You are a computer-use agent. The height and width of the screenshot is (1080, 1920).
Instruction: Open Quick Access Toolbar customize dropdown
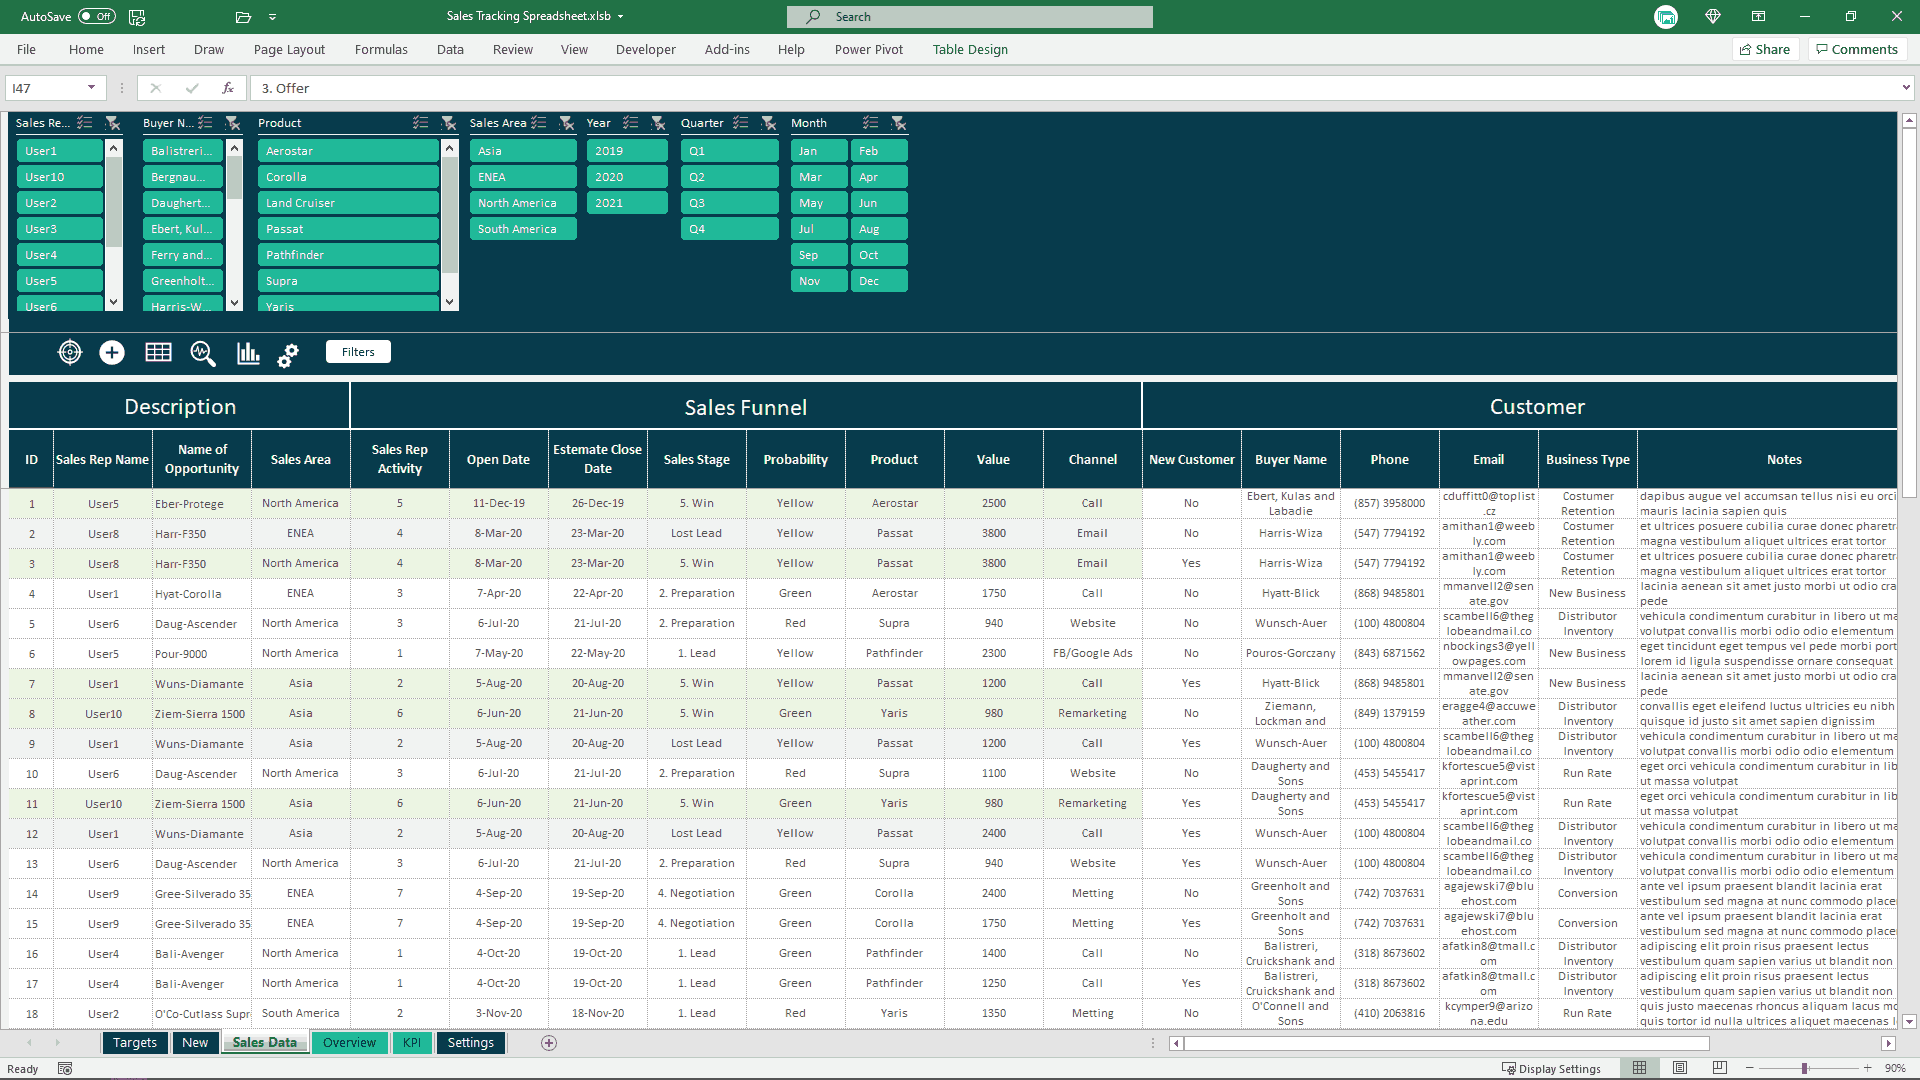pos(273,17)
